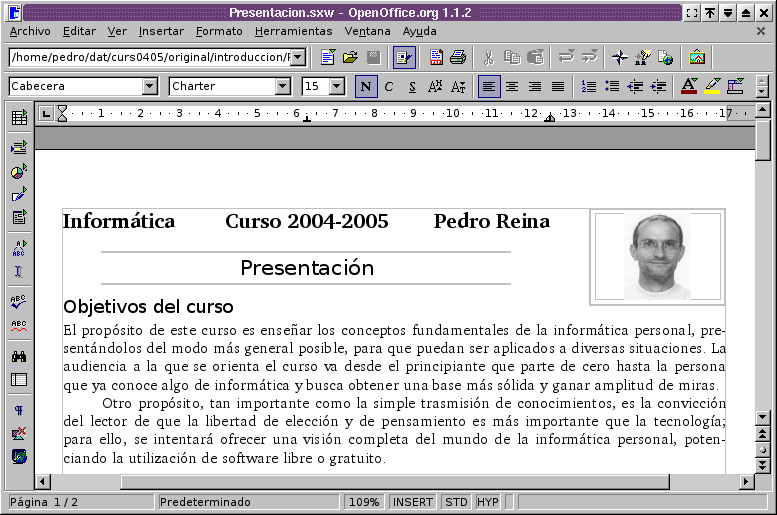Click the 109% zoom status field
The height and width of the screenshot is (515, 777).
click(x=364, y=502)
